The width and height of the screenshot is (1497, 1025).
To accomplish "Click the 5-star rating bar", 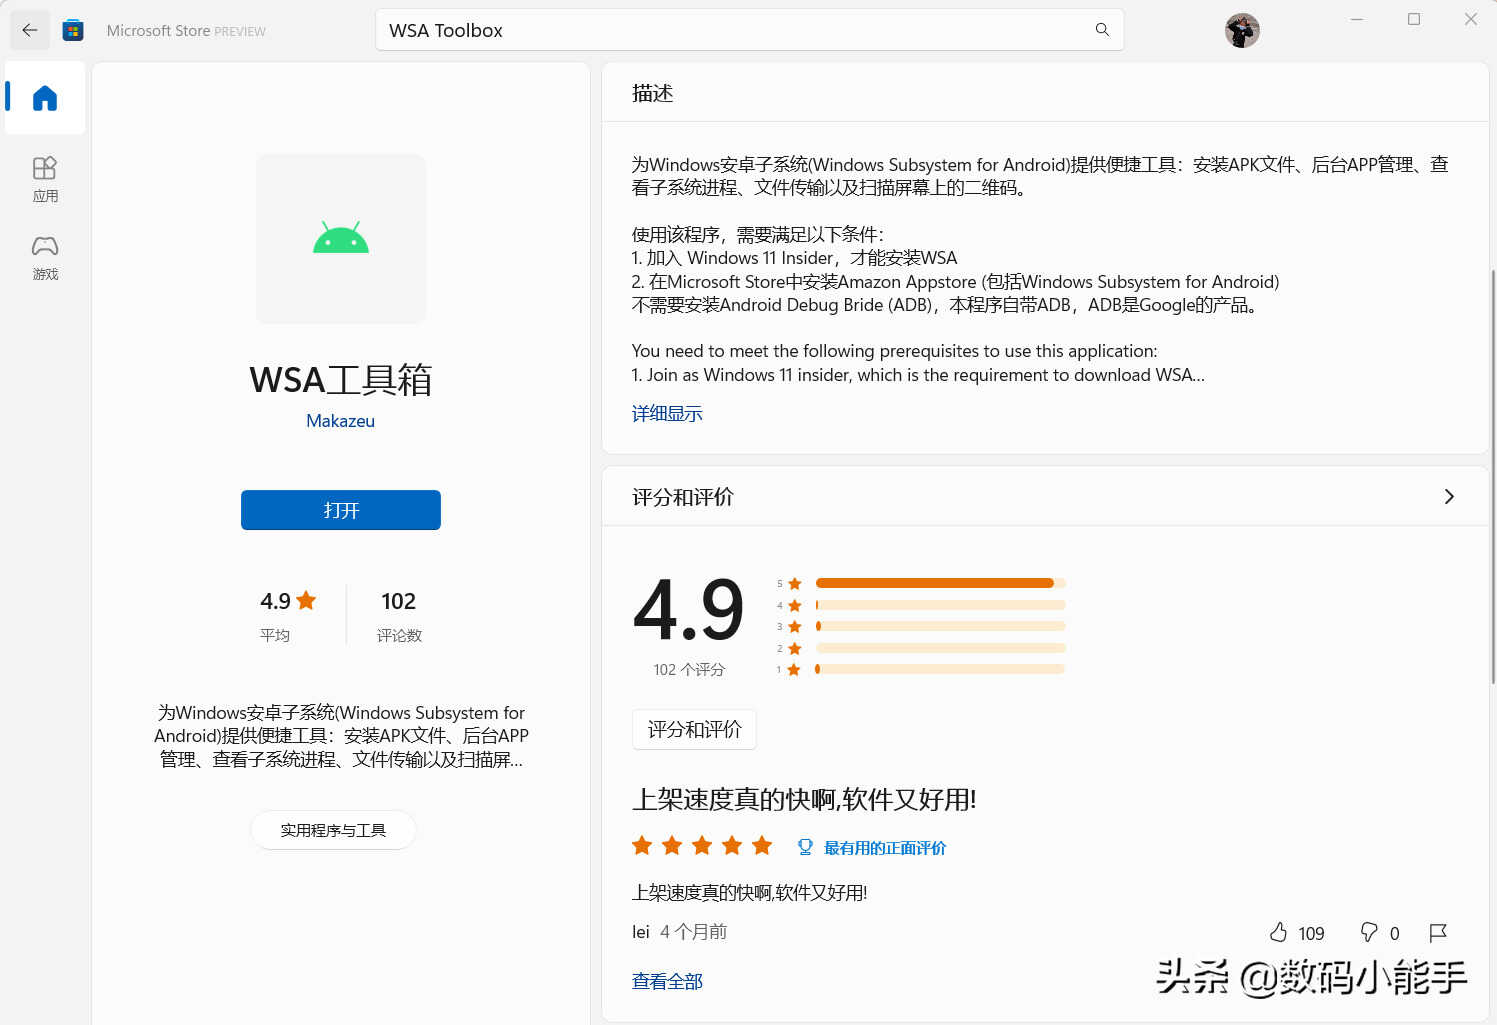I will (x=940, y=583).
